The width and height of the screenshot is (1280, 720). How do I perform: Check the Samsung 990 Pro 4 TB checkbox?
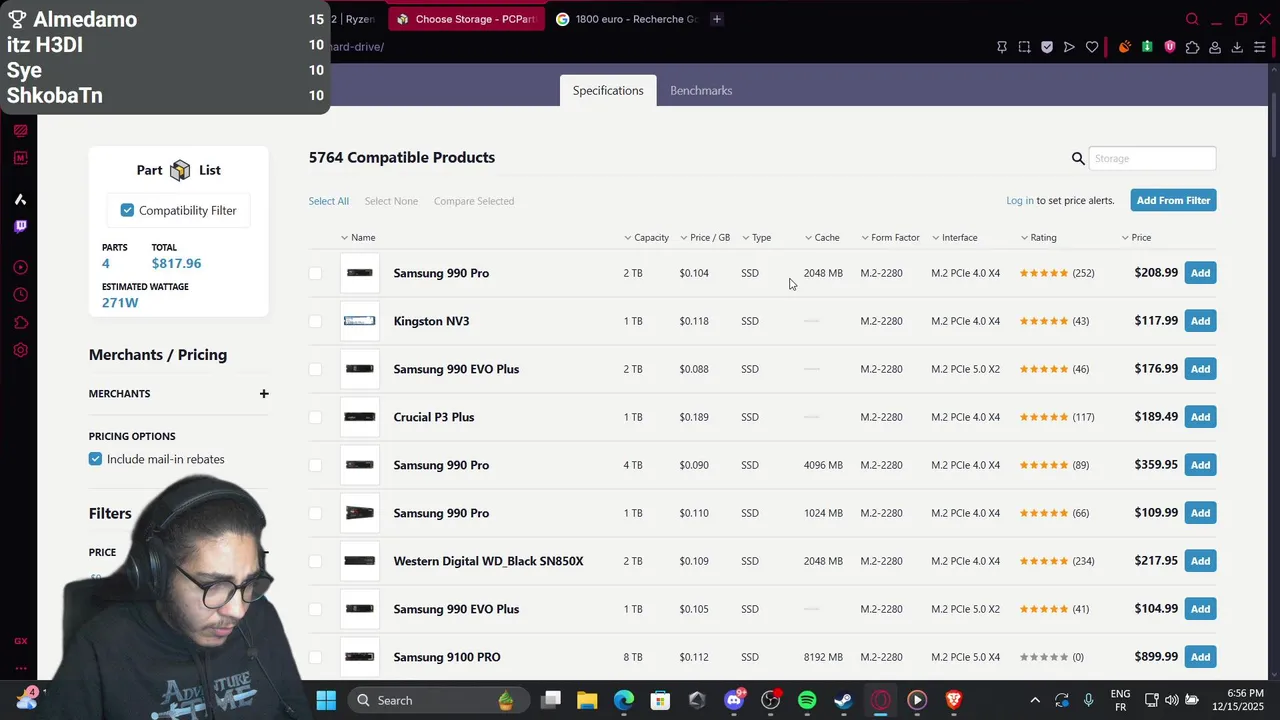point(315,465)
